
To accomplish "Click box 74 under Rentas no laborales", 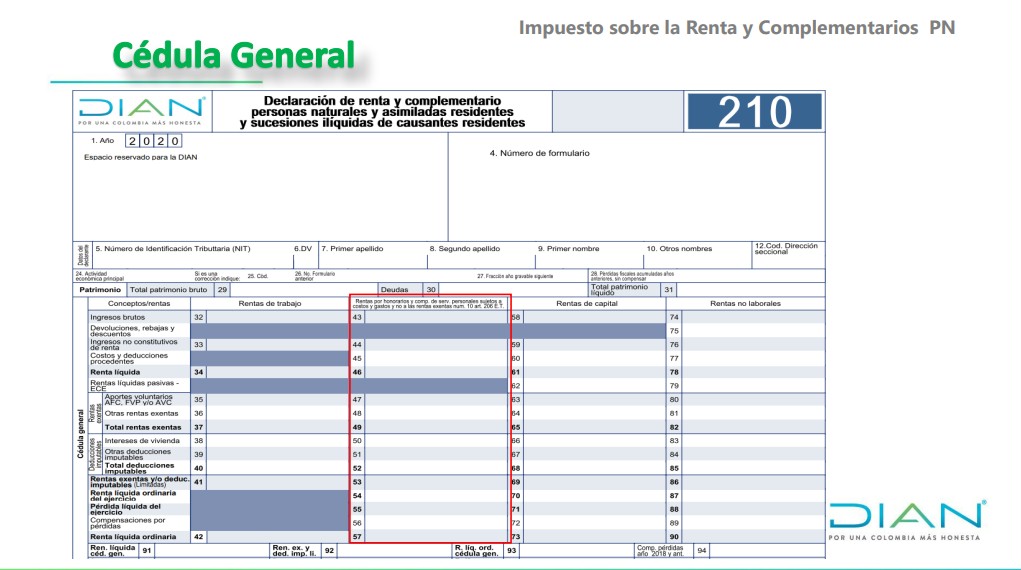I will coord(750,317).
